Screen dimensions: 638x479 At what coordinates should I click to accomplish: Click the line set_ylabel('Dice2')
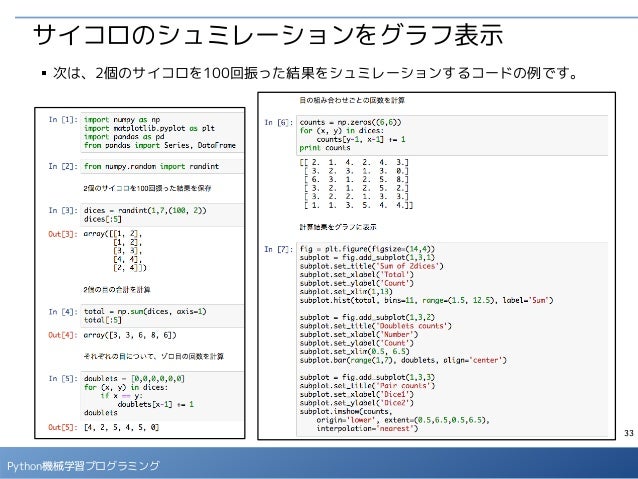(357, 403)
